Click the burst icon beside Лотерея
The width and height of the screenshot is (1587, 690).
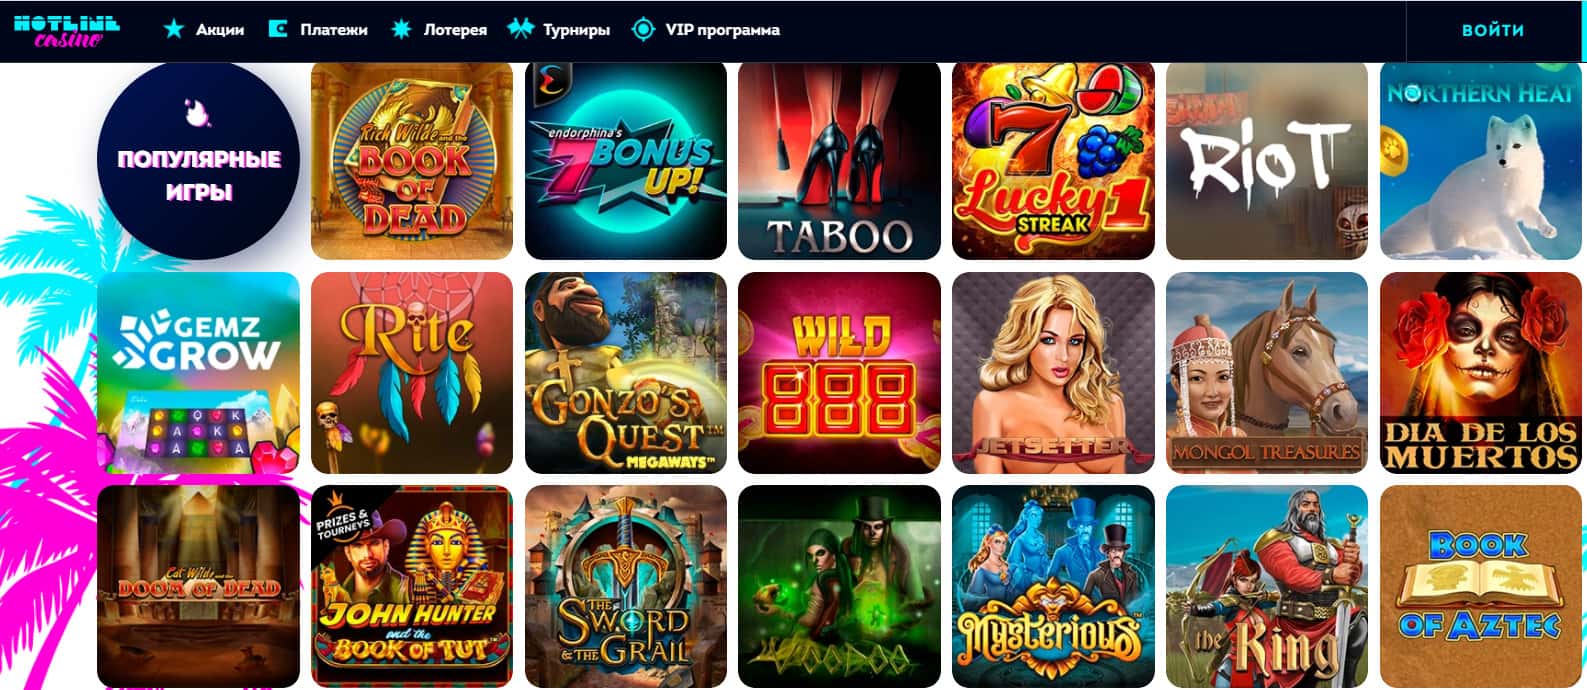point(401,29)
